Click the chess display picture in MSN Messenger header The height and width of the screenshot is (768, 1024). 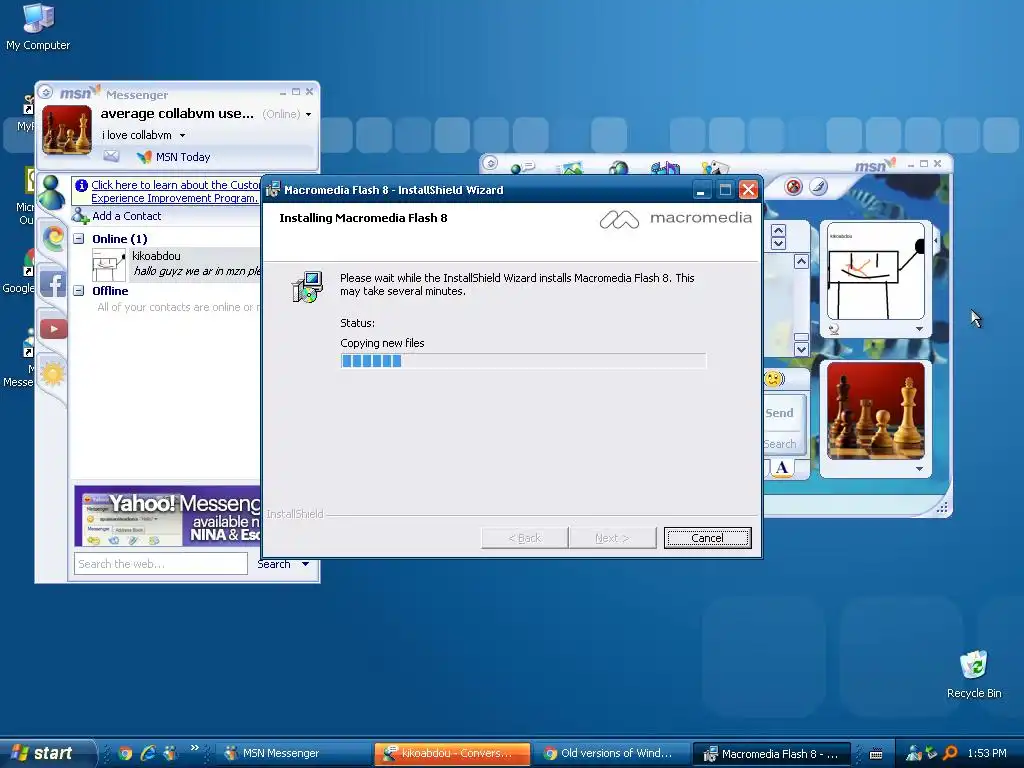click(67, 130)
